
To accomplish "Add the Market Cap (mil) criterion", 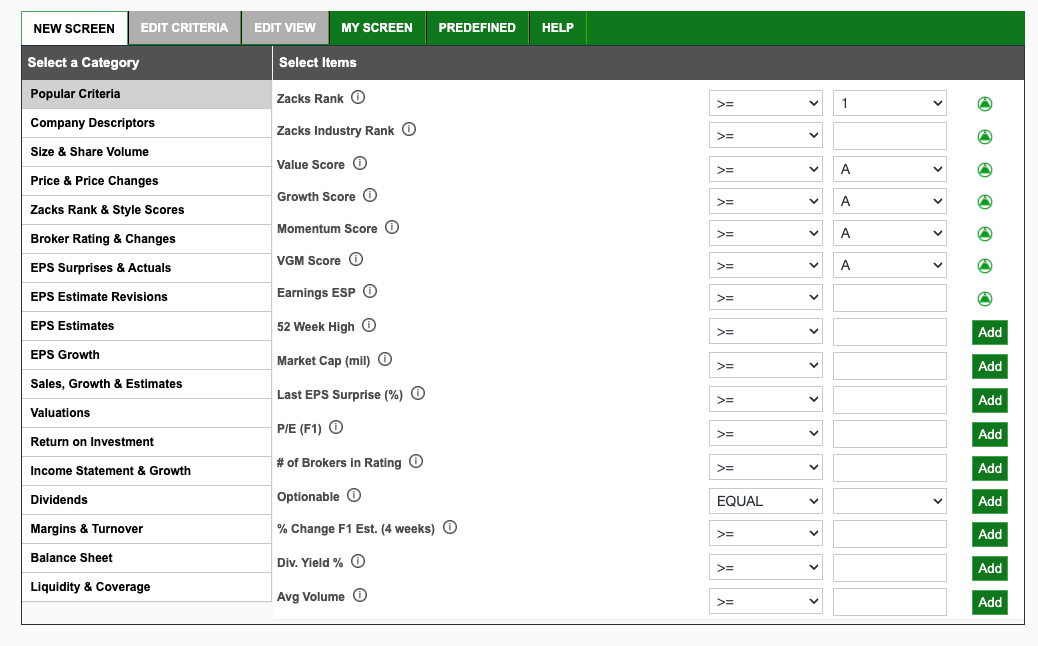I will 990,366.
